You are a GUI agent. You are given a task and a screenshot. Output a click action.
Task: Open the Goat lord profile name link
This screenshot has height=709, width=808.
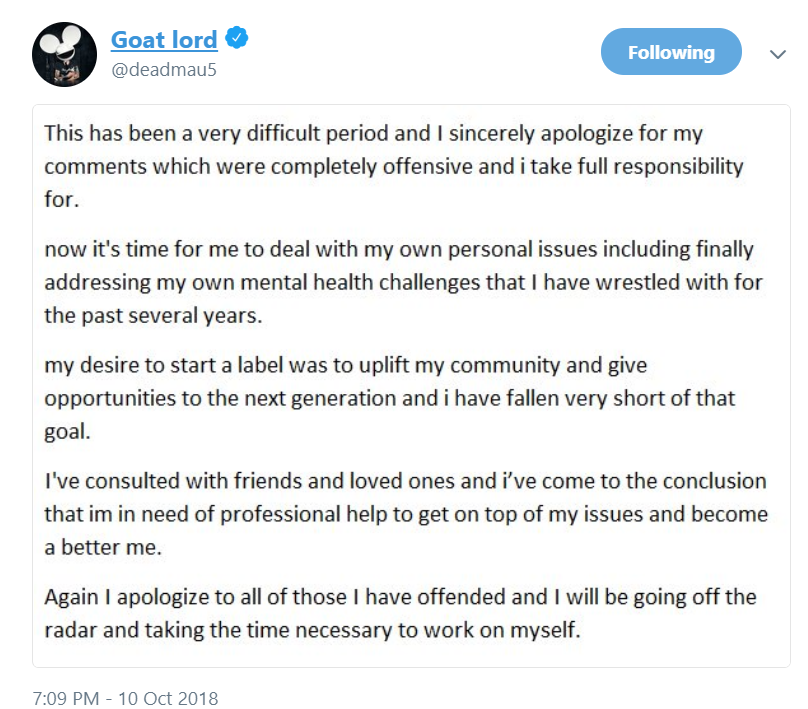164,40
